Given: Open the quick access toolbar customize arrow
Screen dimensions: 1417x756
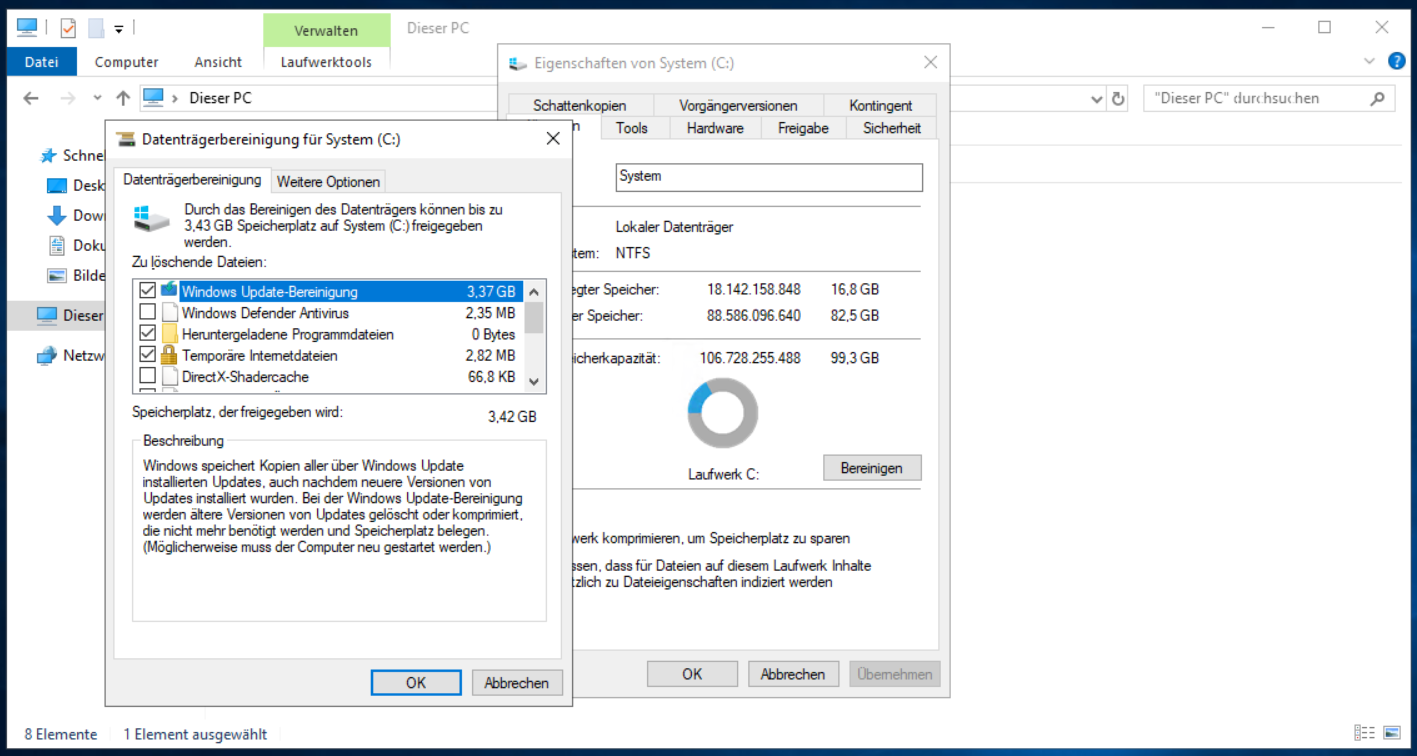Looking at the screenshot, I should [x=118, y=29].
